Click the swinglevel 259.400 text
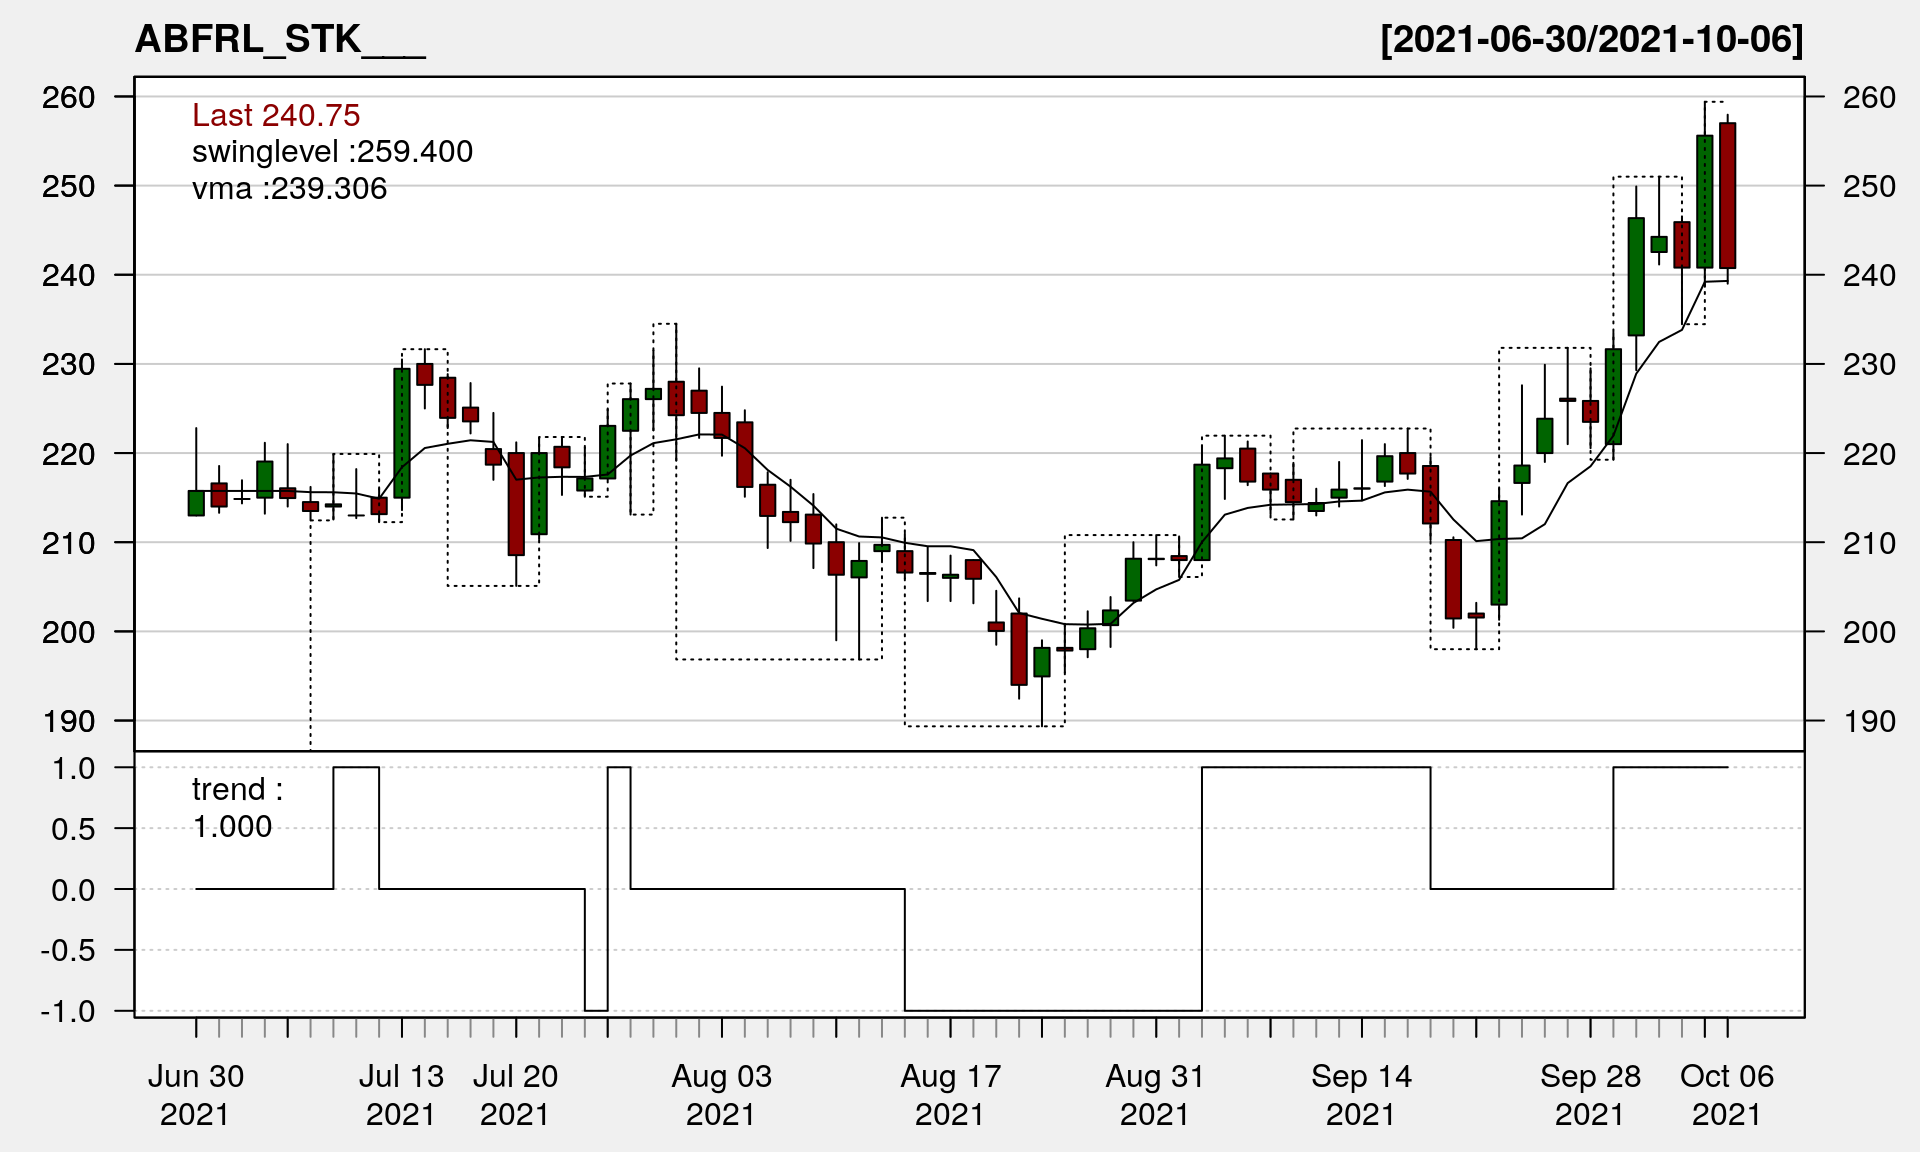Viewport: 1920px width, 1152px height. point(332,152)
